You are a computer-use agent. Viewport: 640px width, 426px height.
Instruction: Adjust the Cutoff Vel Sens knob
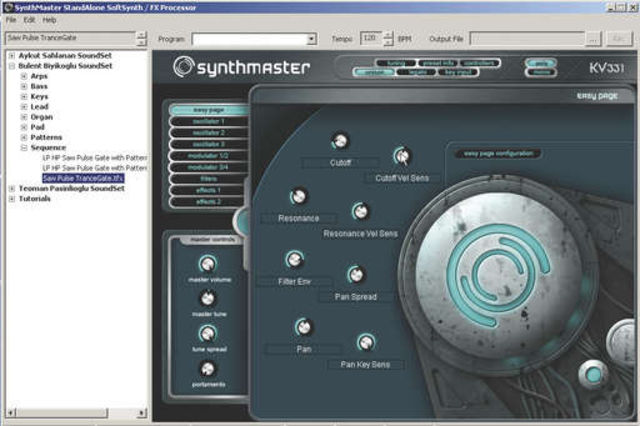pos(402,156)
